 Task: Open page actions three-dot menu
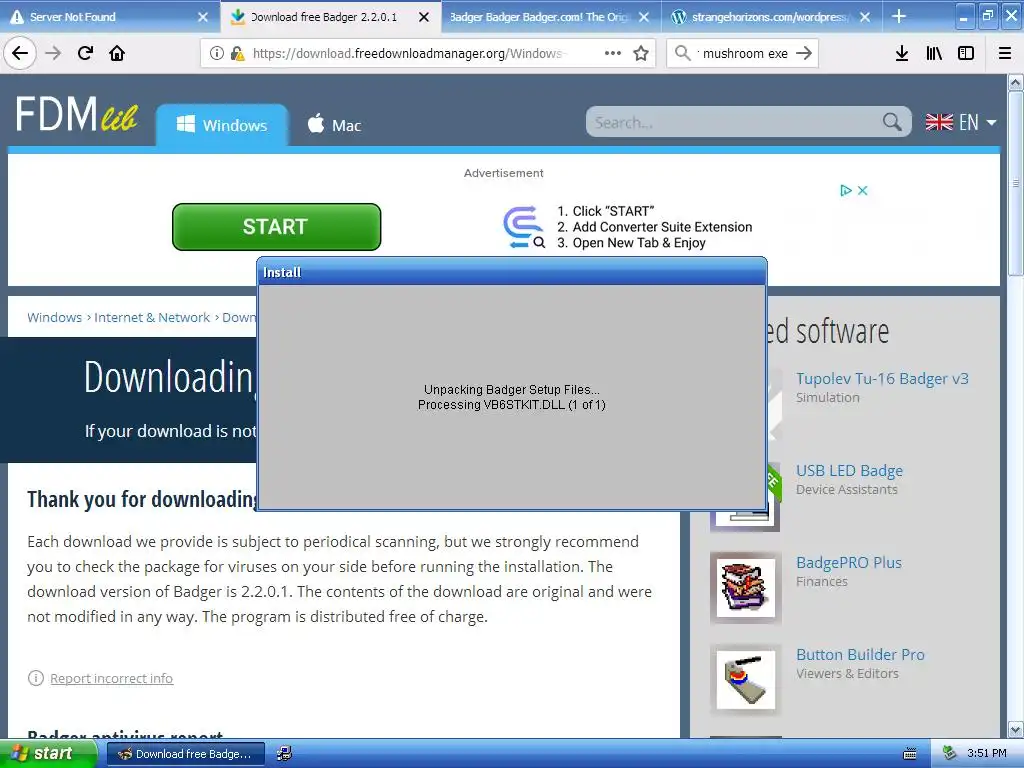tap(613, 53)
